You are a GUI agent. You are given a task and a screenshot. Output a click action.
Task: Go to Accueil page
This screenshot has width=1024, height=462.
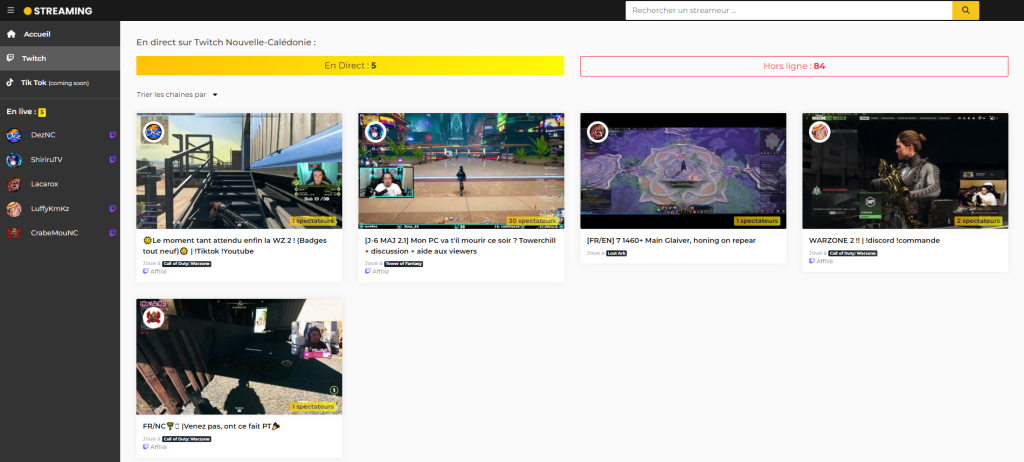(60, 34)
